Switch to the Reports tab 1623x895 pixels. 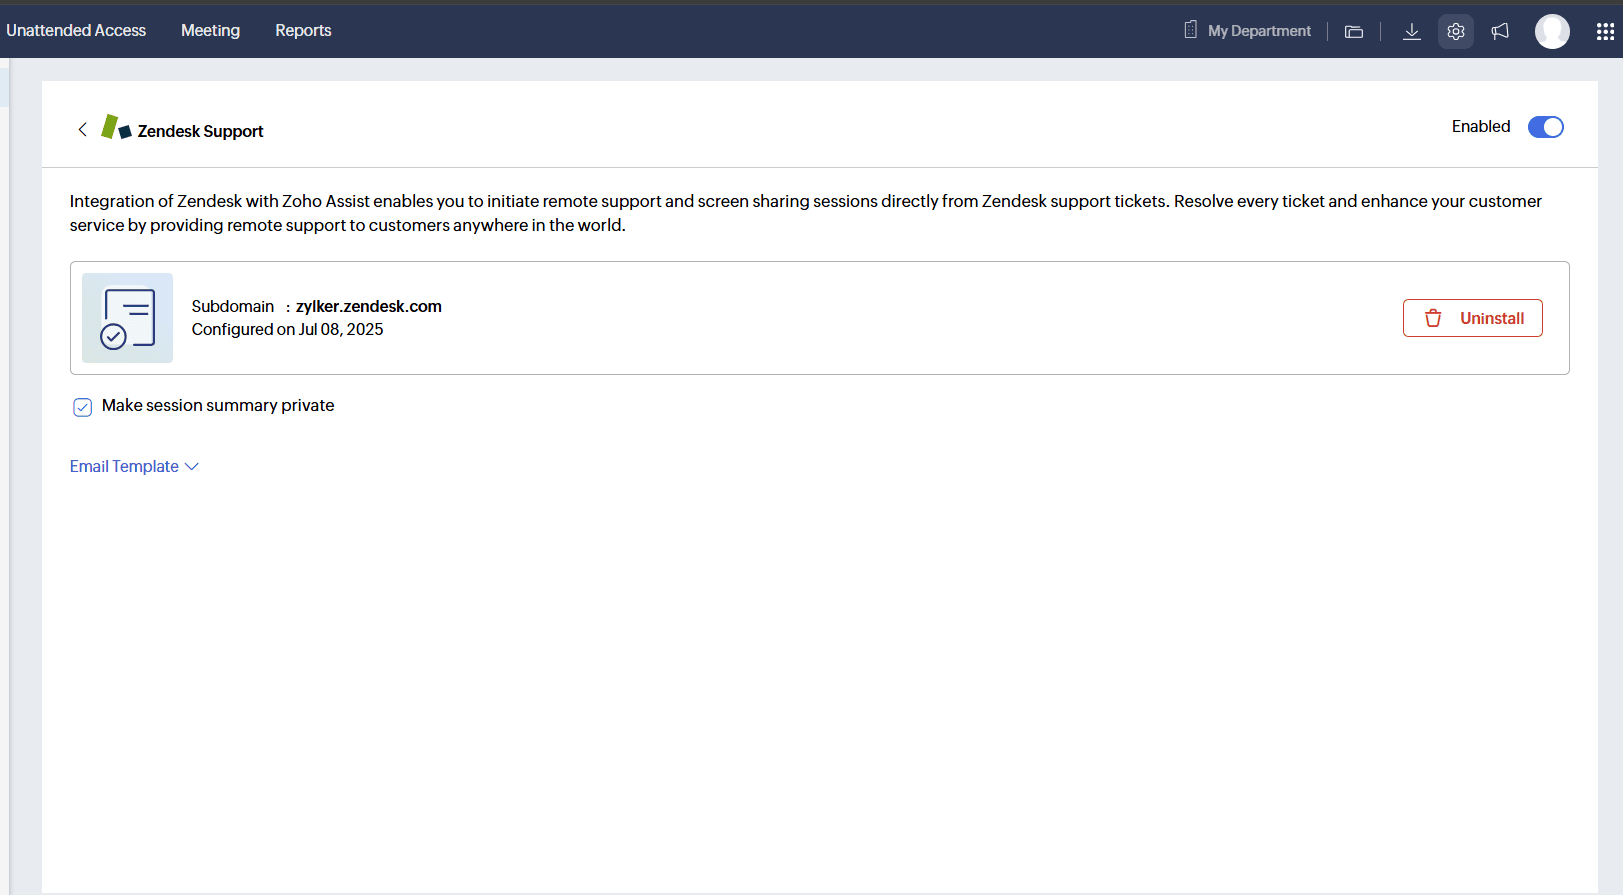click(x=303, y=31)
